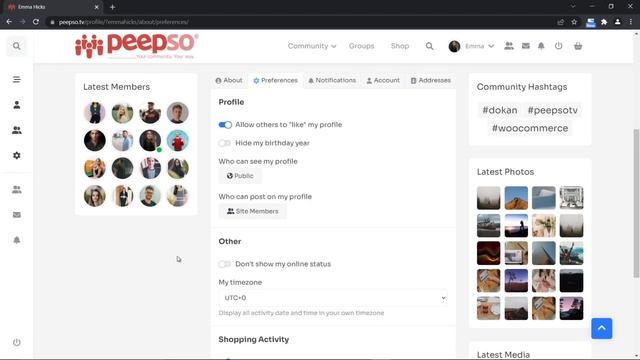The image size is (640, 360).
Task: Open the members icon in left sidebar
Action: (x=16, y=130)
